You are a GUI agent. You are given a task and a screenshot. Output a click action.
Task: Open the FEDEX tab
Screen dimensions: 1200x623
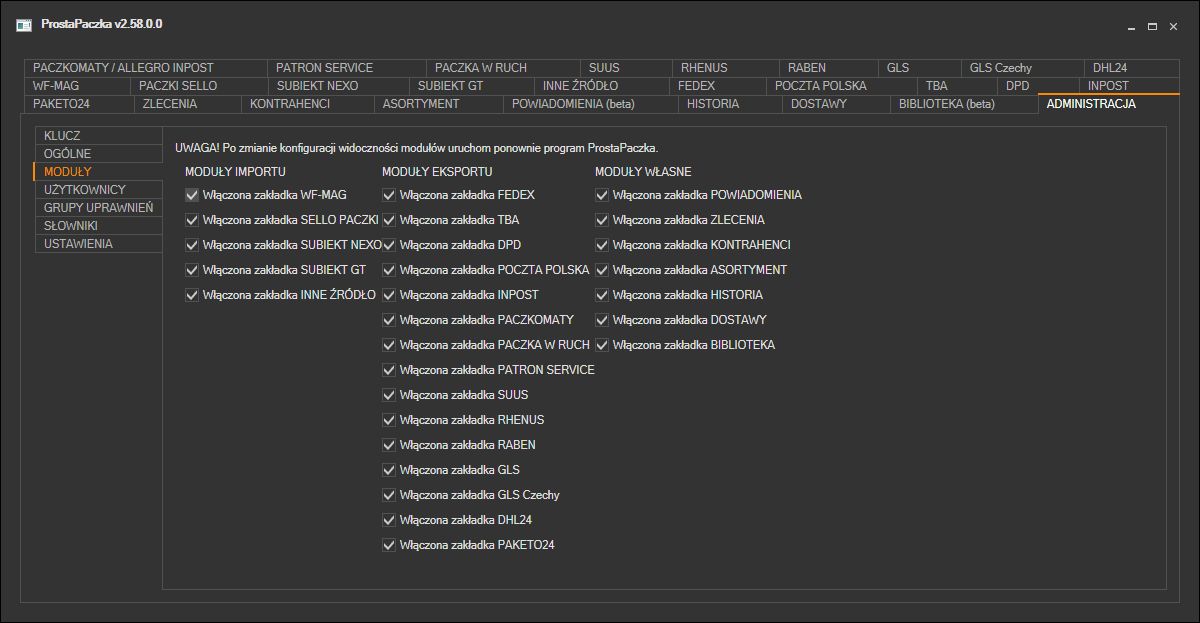[x=717, y=86]
